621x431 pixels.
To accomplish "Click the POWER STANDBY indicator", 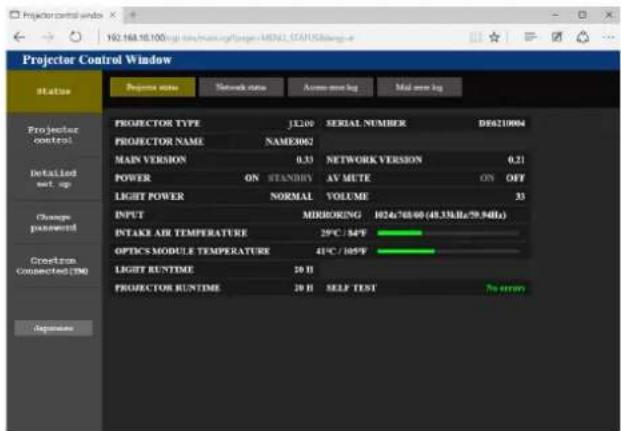I will [x=290, y=178].
